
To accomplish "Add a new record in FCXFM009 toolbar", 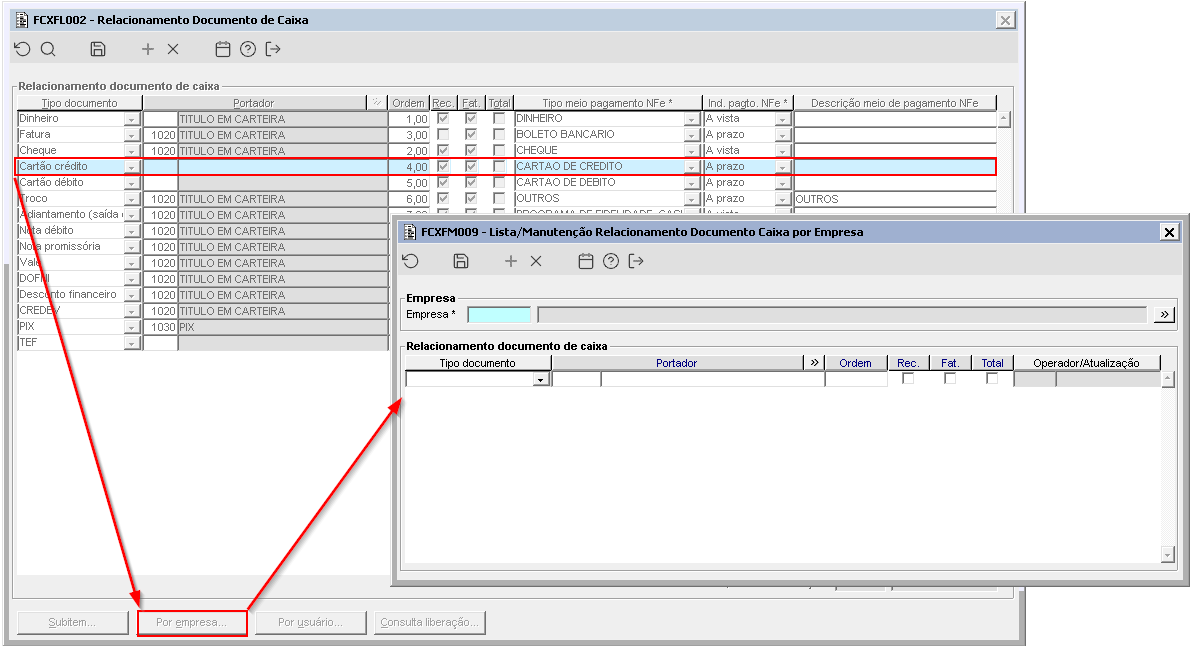I will (511, 261).
